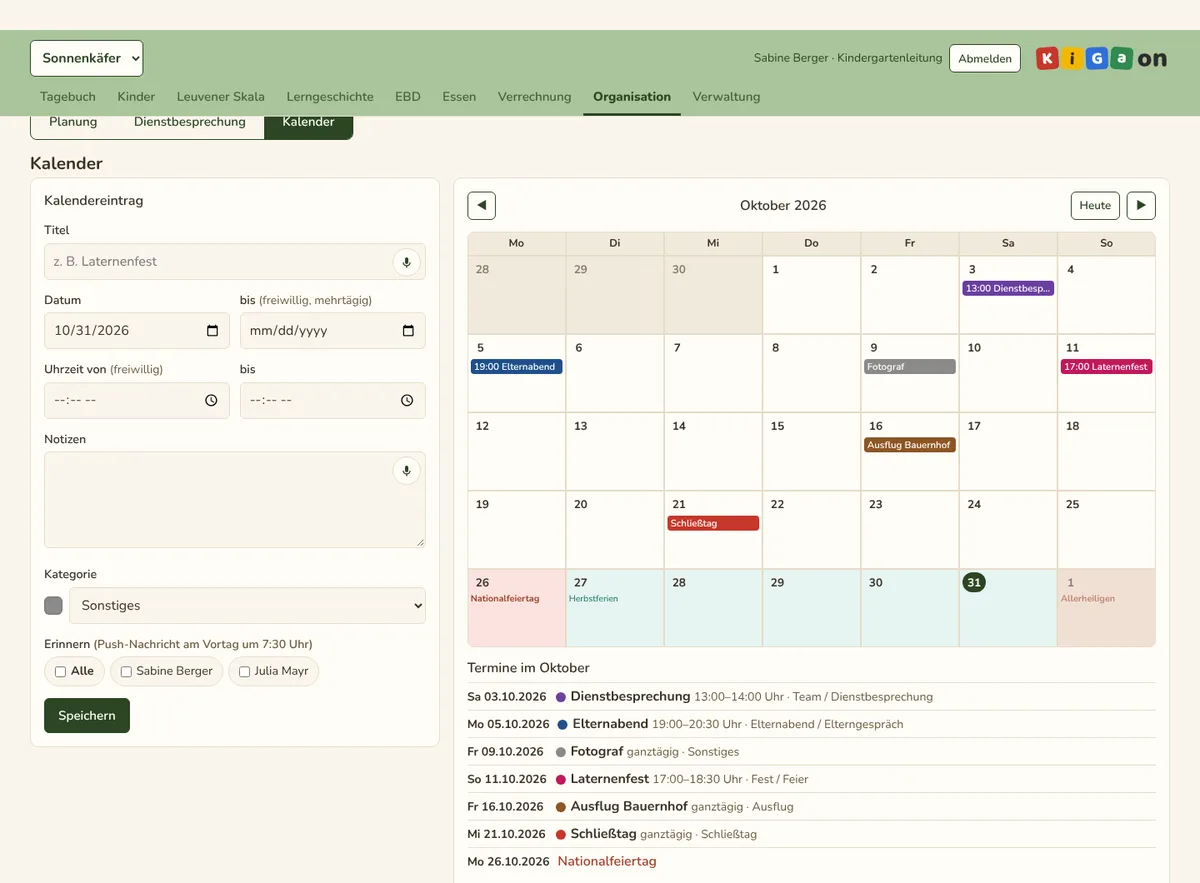
Task: Open the Organisation menu tab
Action: point(632,97)
